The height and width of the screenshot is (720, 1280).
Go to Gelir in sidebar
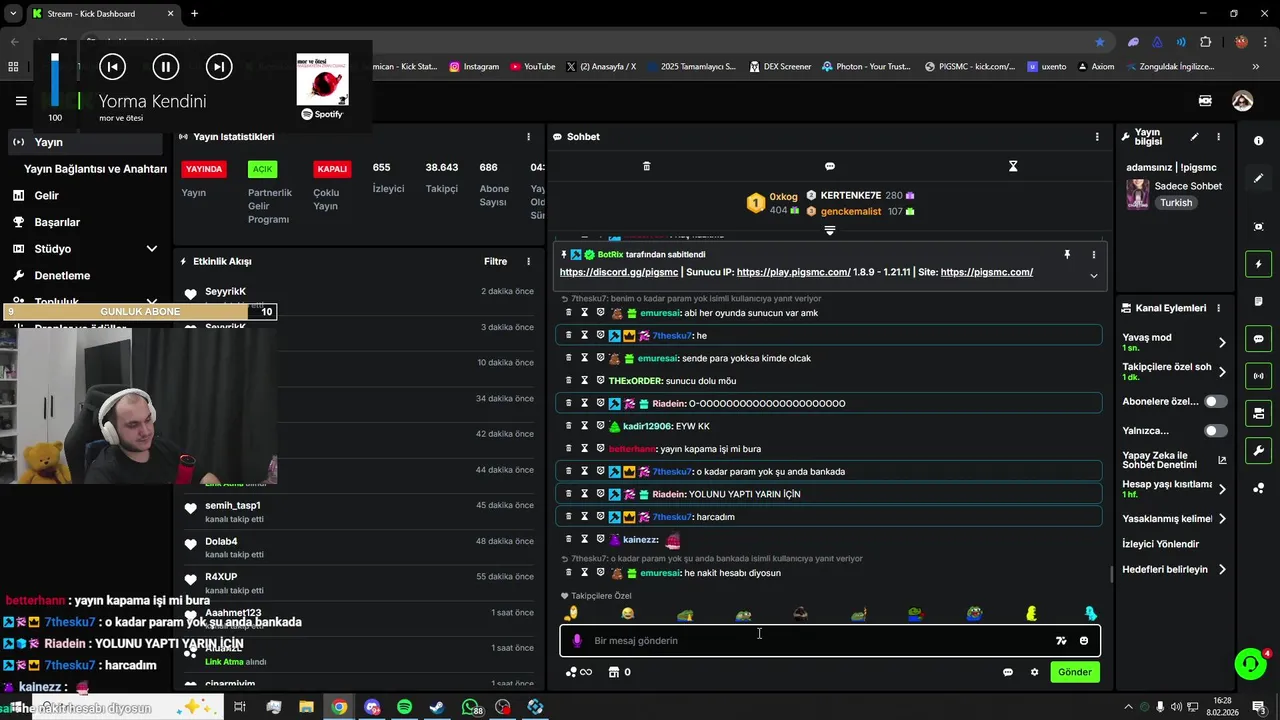click(46, 195)
